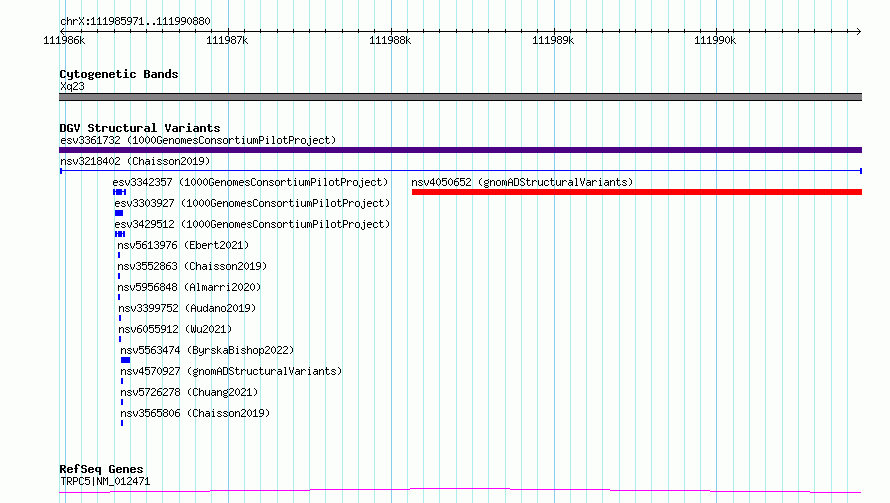This screenshot has width=890, height=503.
Task: Click the nsv4570927 (gnomADStructuralVariants) label
Action: pyautogui.click(x=231, y=371)
